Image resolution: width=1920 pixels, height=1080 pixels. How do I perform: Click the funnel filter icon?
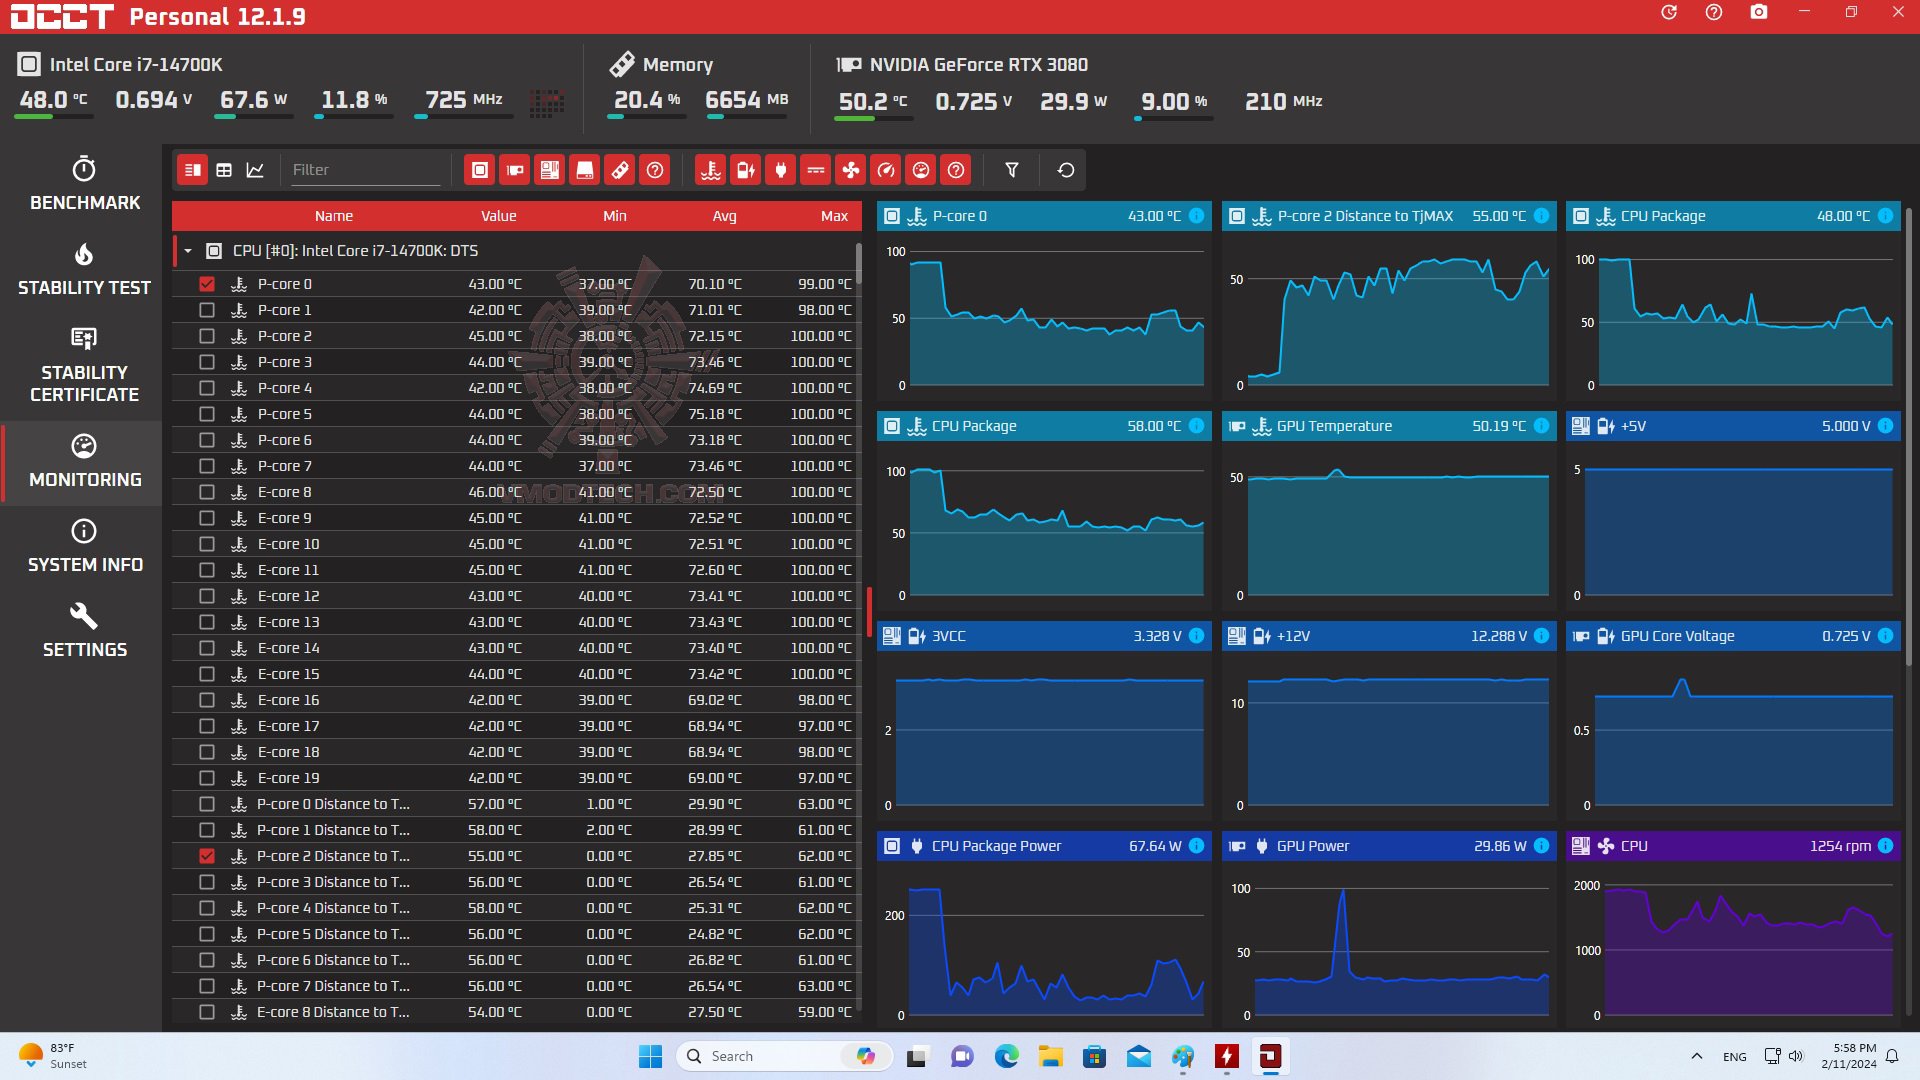[1011, 170]
